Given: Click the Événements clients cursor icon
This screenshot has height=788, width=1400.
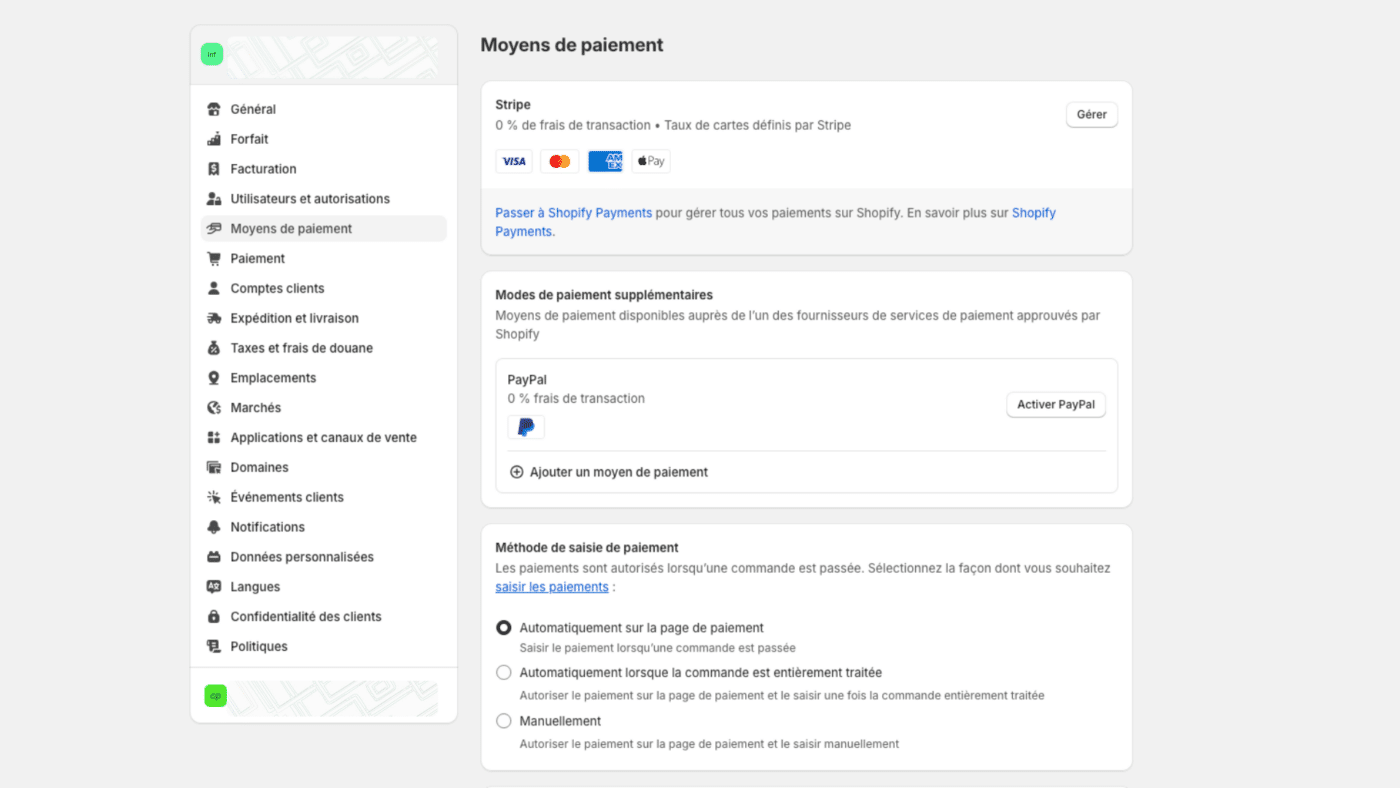Looking at the screenshot, I should pyautogui.click(x=213, y=497).
